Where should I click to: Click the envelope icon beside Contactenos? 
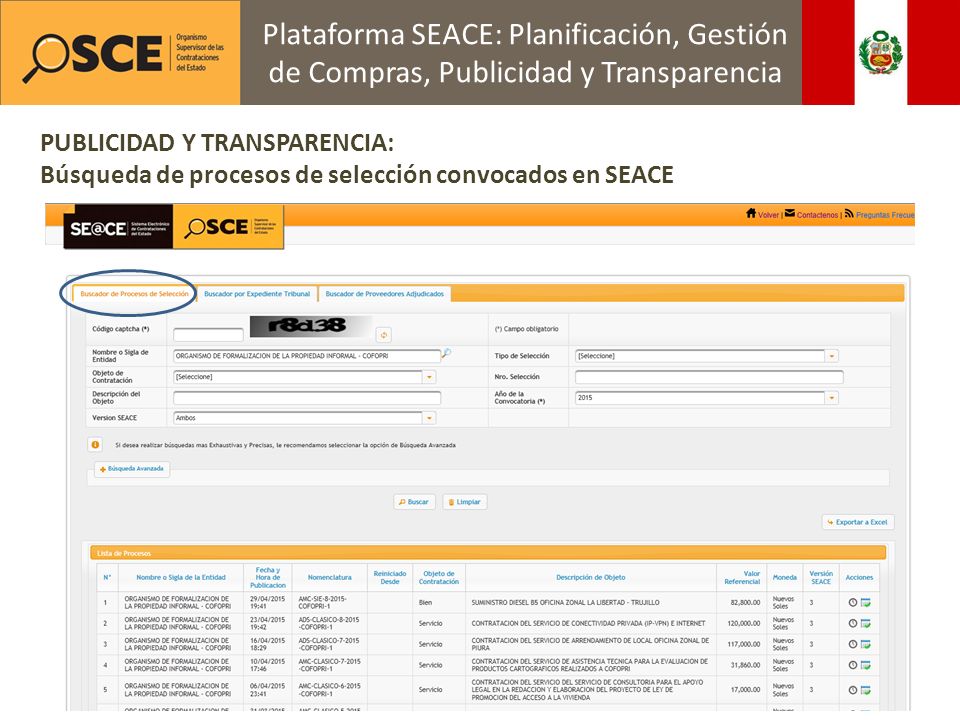click(790, 213)
